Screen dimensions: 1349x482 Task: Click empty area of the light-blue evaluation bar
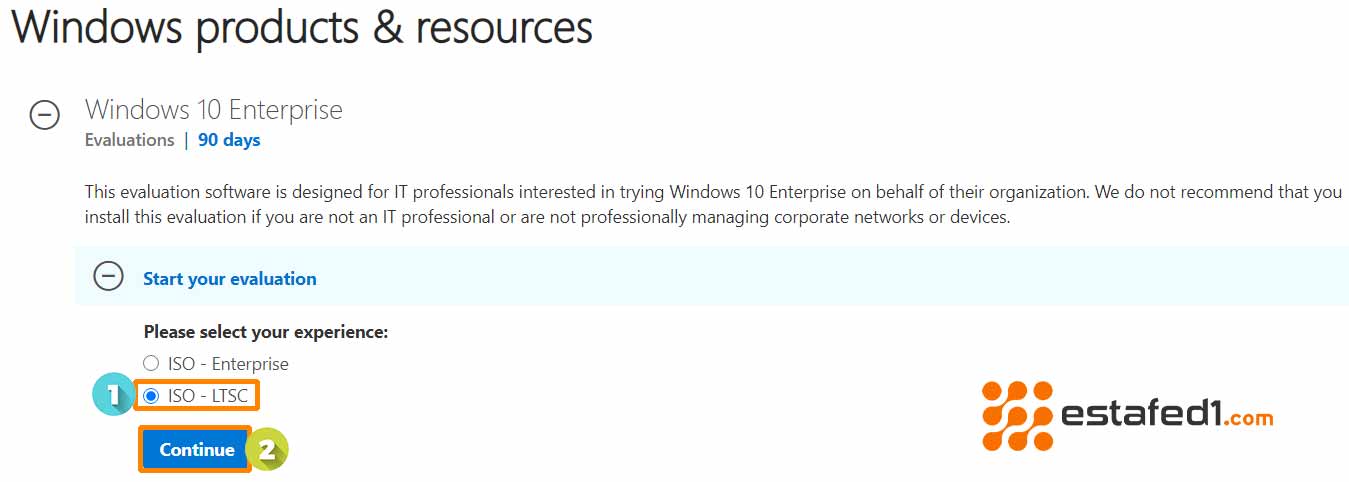click(x=800, y=277)
